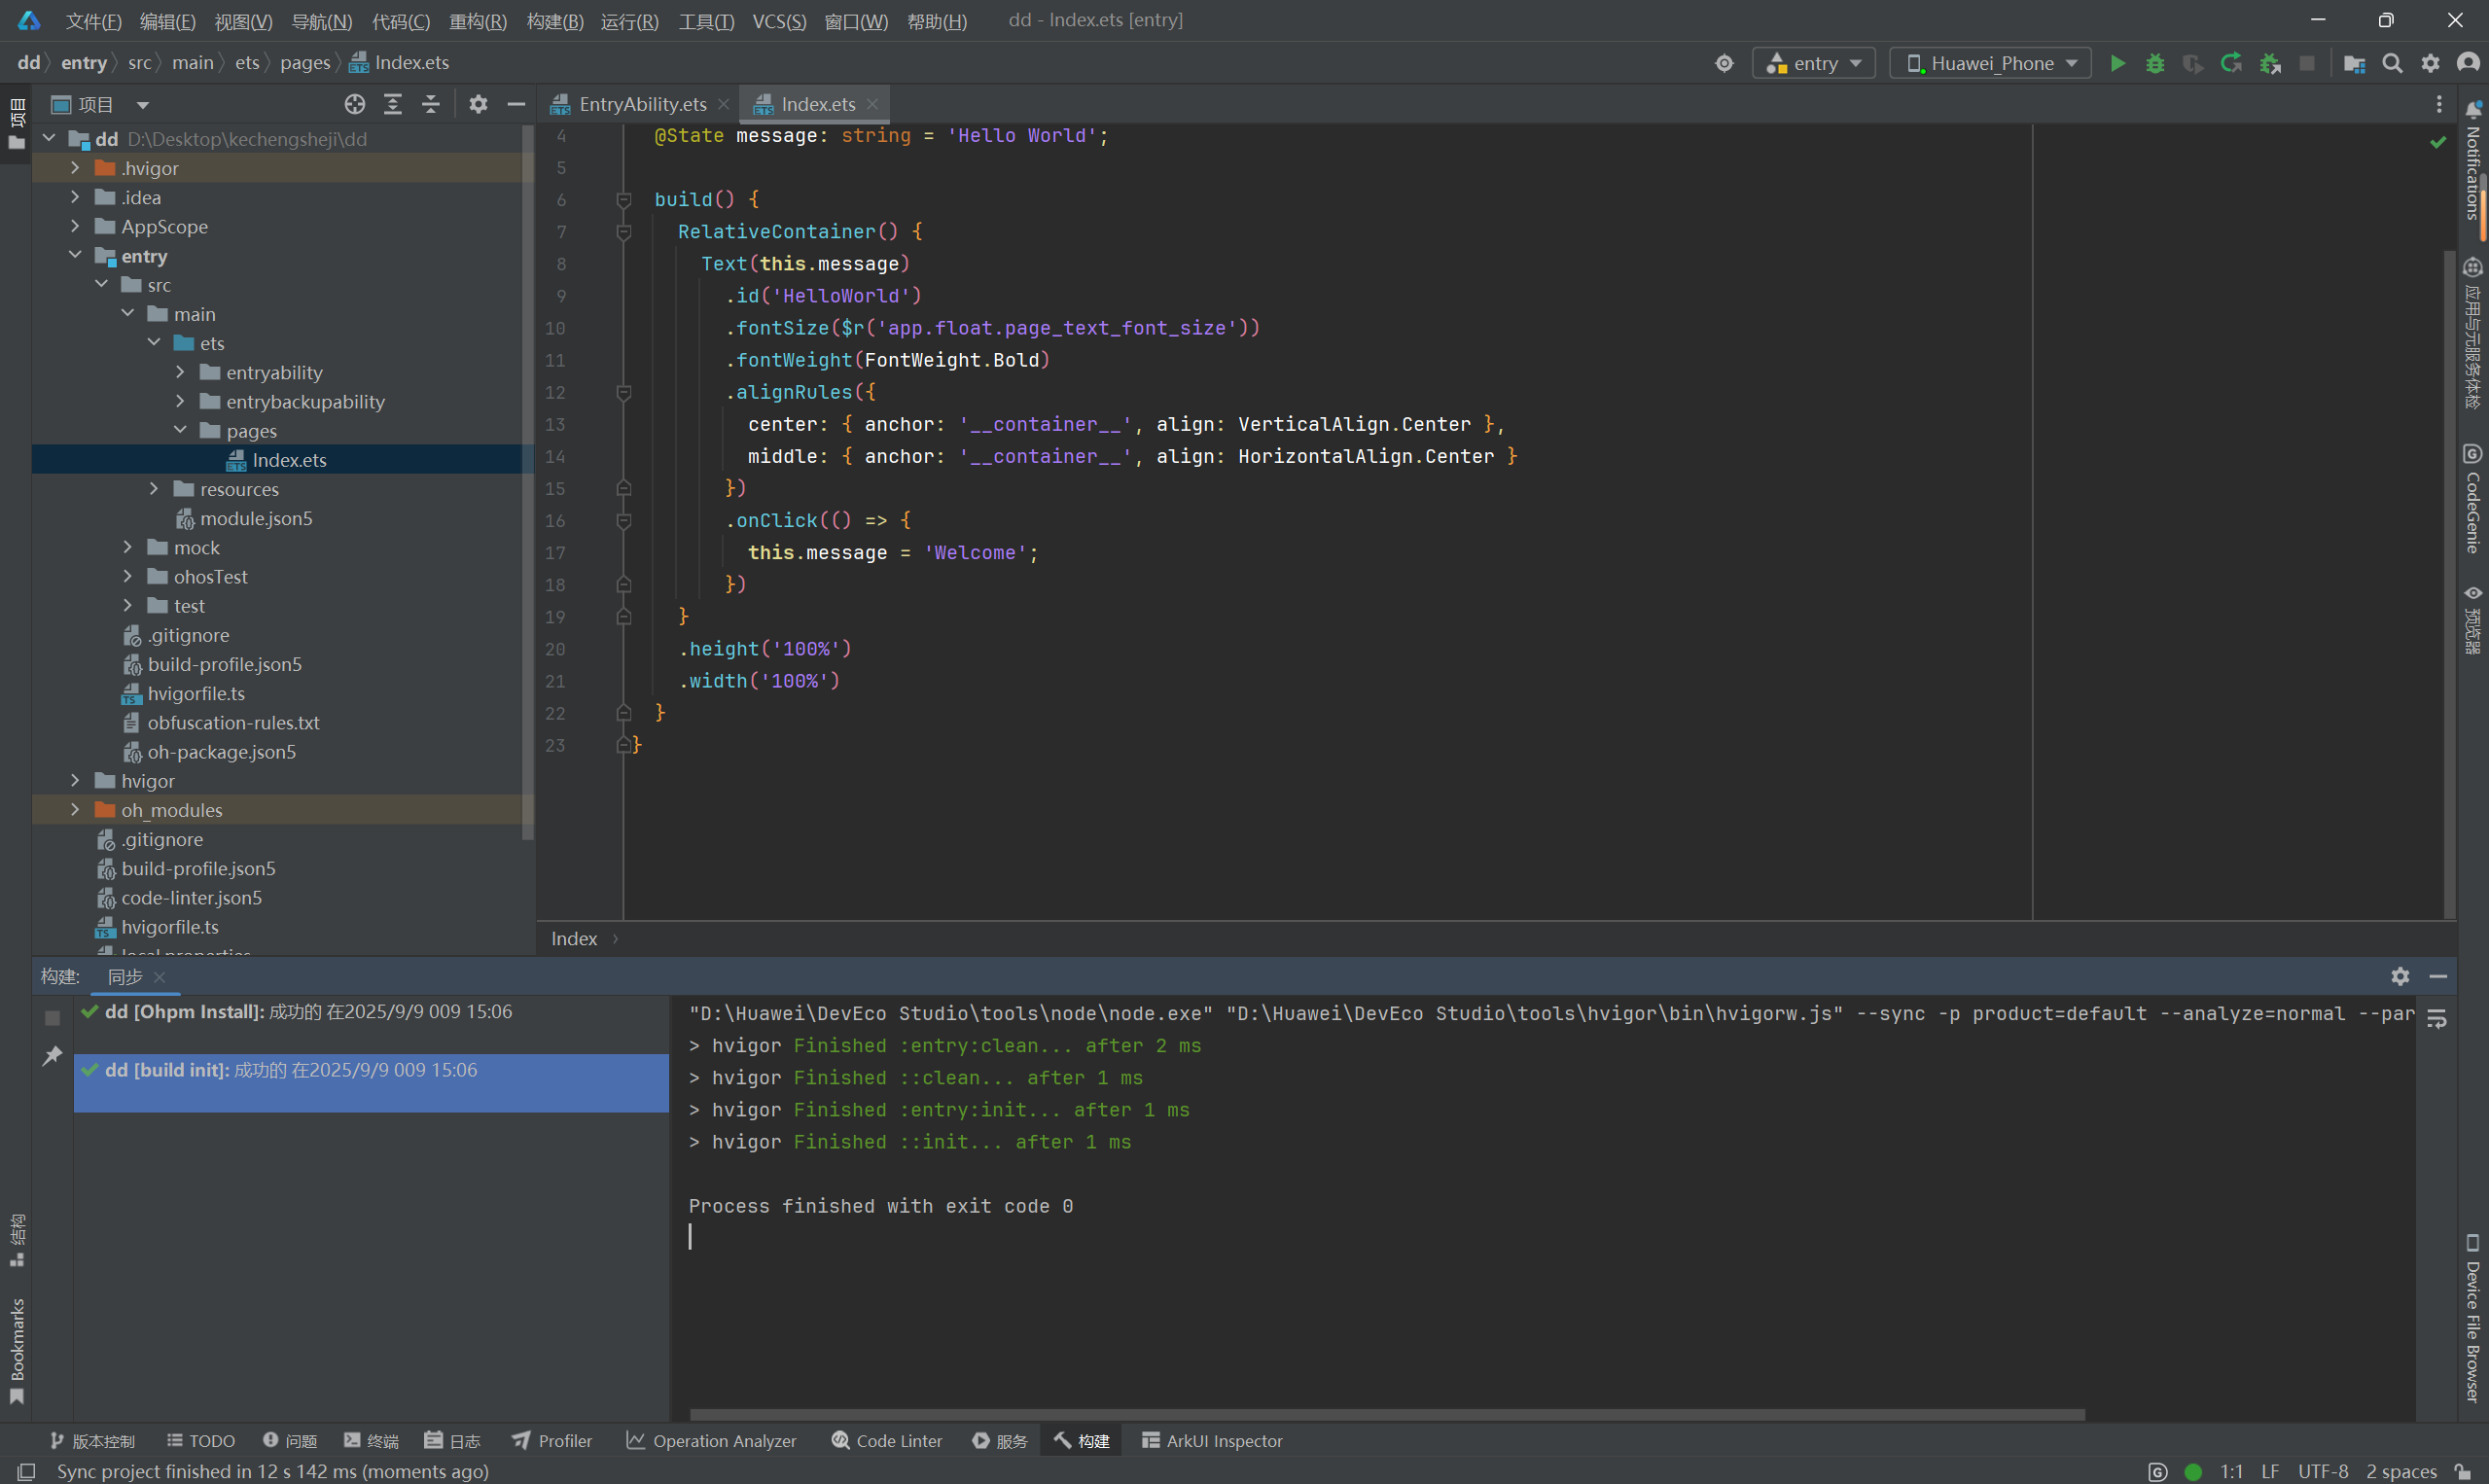Open build panel settings gear
Viewport: 2489px width, 1484px height.
tap(2400, 976)
